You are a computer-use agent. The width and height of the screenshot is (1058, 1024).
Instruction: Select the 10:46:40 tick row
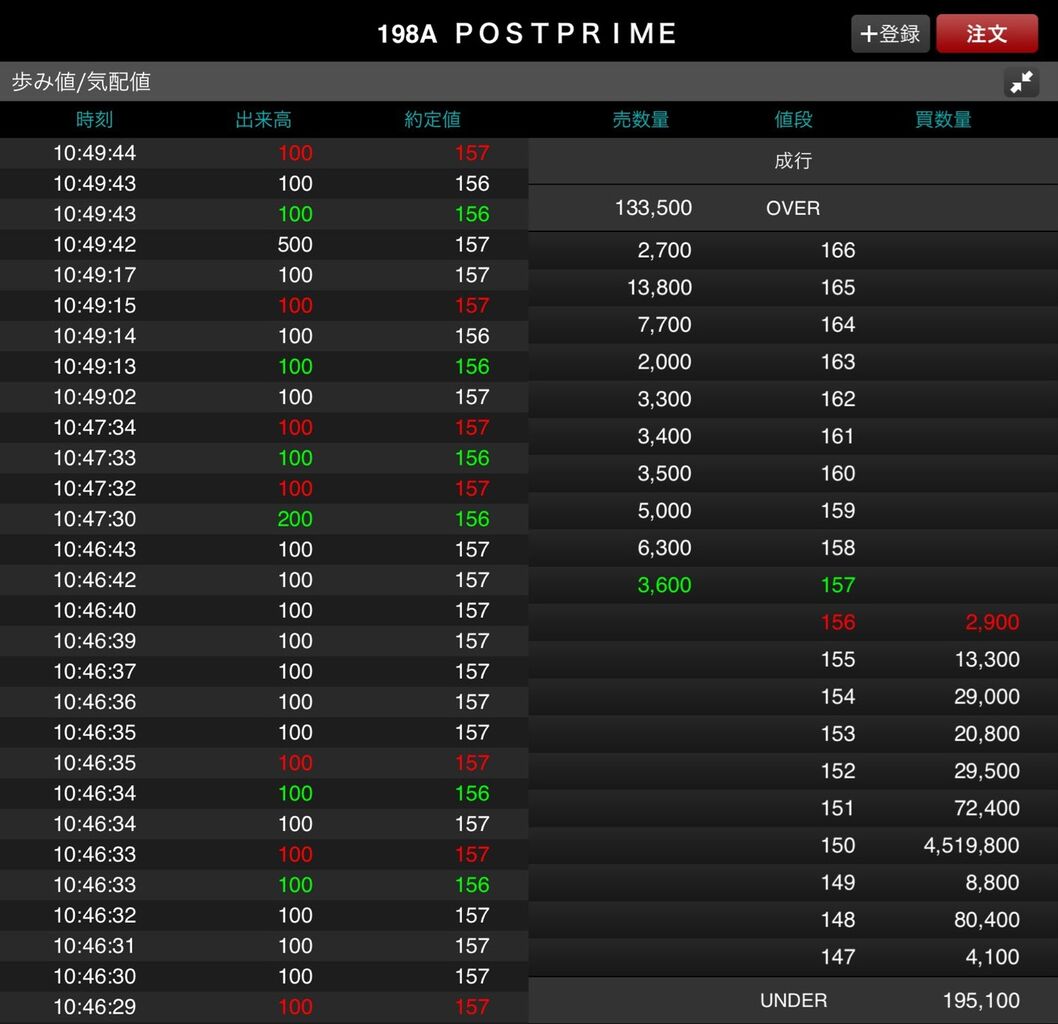[264, 610]
